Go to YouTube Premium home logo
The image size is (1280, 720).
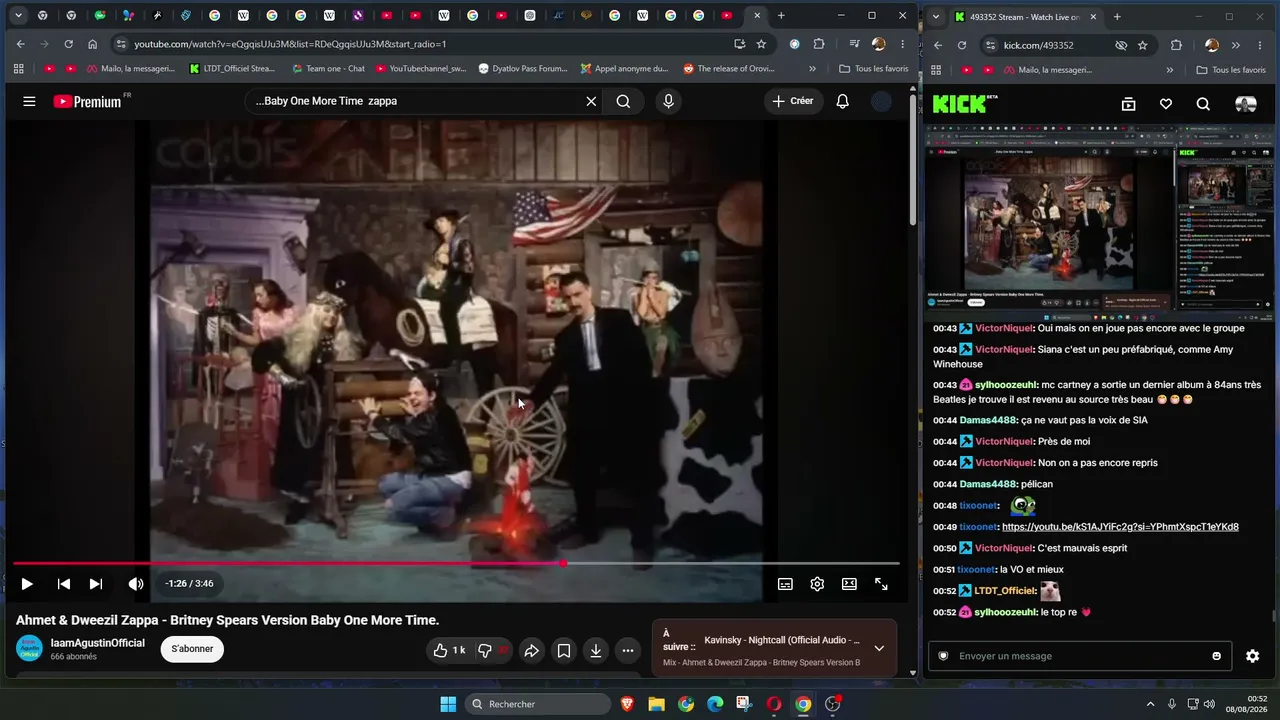(x=88, y=101)
